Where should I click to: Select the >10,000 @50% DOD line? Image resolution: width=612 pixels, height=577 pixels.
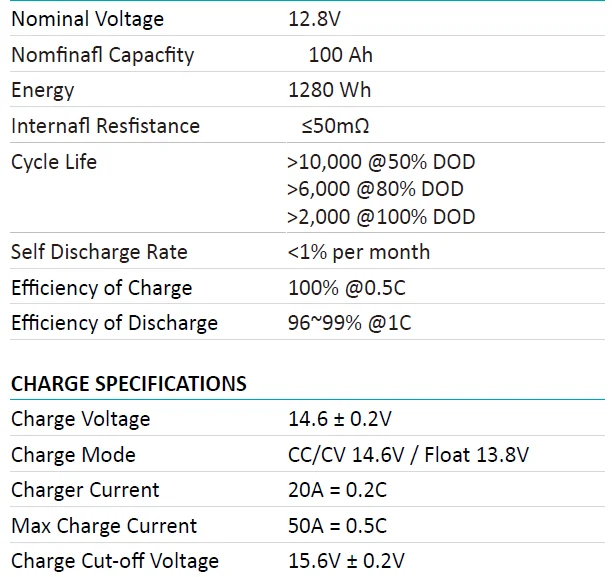pyautogui.click(x=381, y=162)
